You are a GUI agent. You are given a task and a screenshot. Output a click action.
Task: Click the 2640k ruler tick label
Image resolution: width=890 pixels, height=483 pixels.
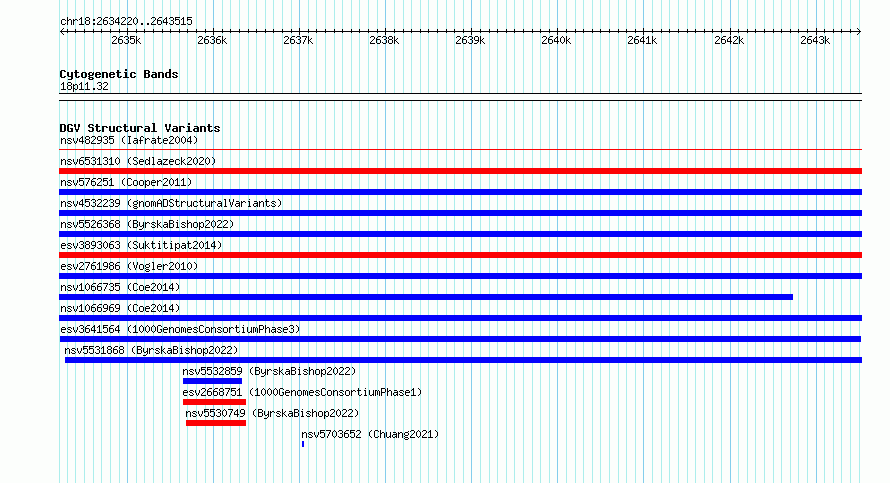tap(556, 40)
